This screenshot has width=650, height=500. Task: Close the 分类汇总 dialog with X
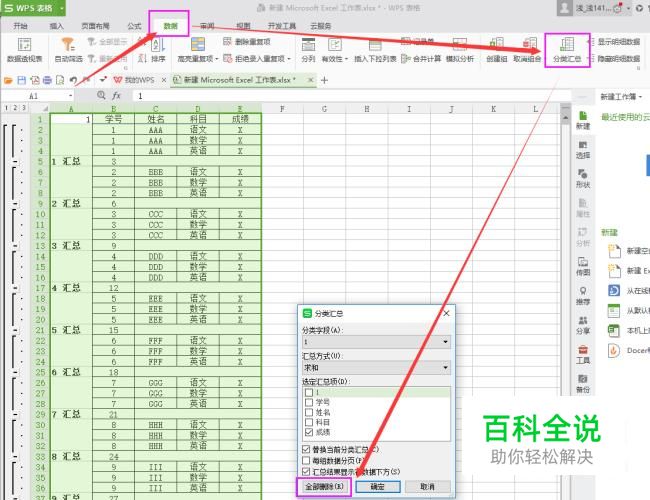coord(446,313)
